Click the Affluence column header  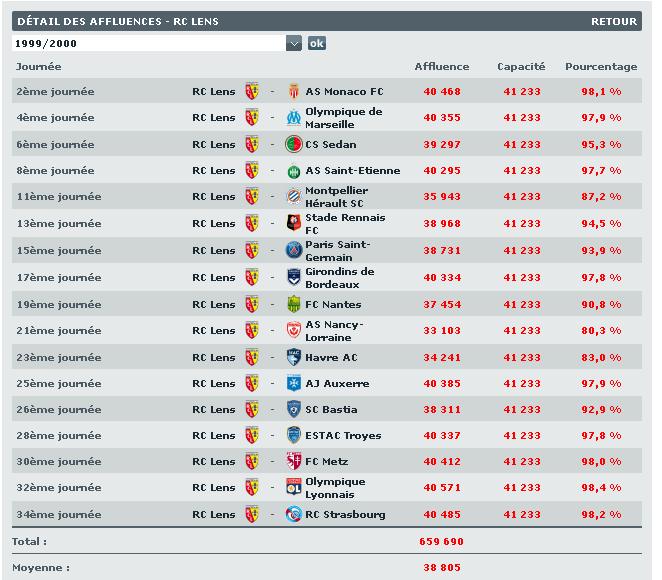(441, 67)
